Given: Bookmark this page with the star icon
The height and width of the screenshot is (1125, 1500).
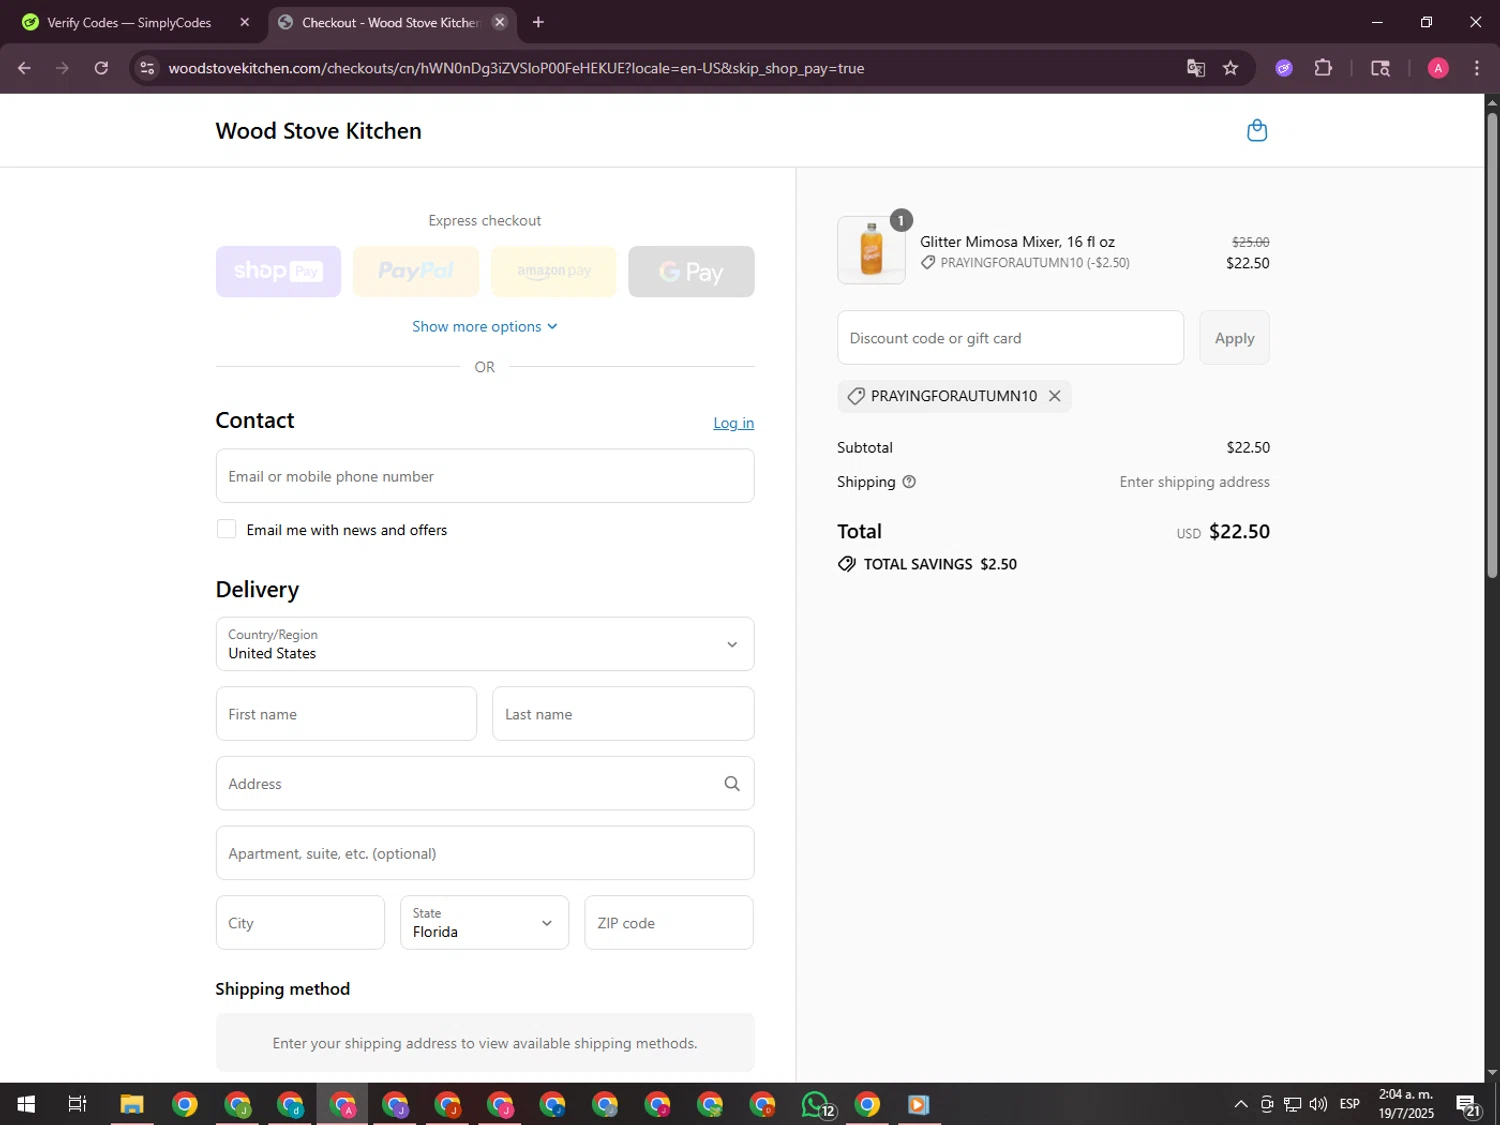Looking at the screenshot, I should tap(1231, 68).
